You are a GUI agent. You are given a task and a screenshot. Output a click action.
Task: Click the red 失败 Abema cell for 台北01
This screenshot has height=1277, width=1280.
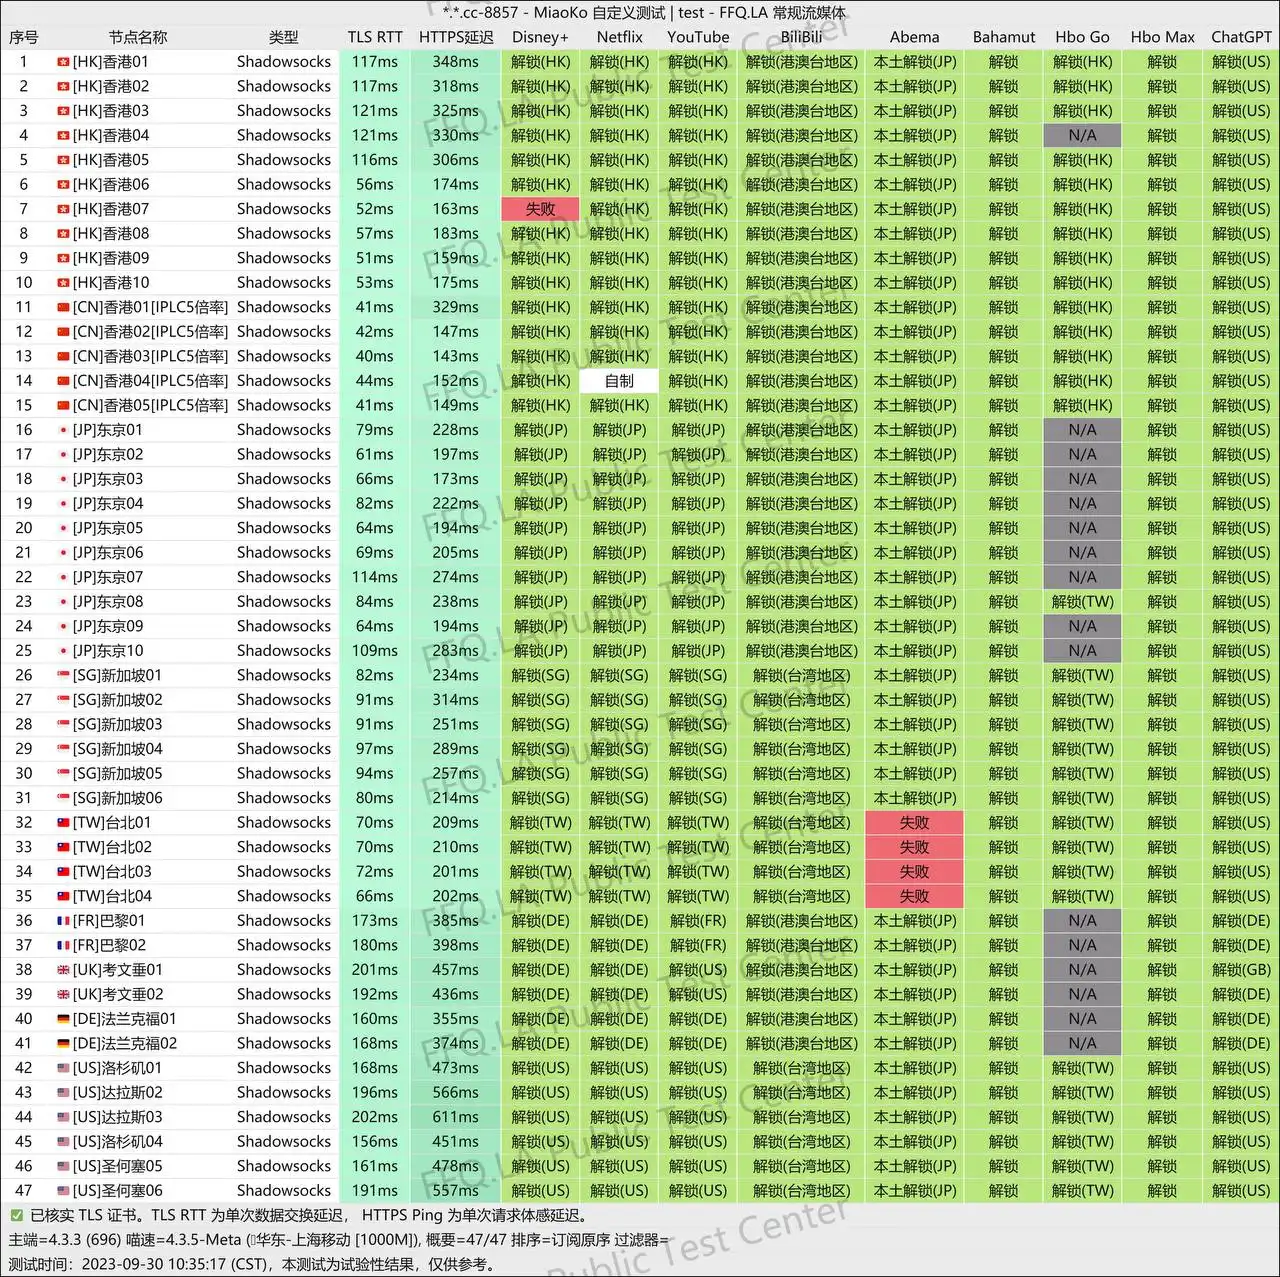(x=915, y=823)
